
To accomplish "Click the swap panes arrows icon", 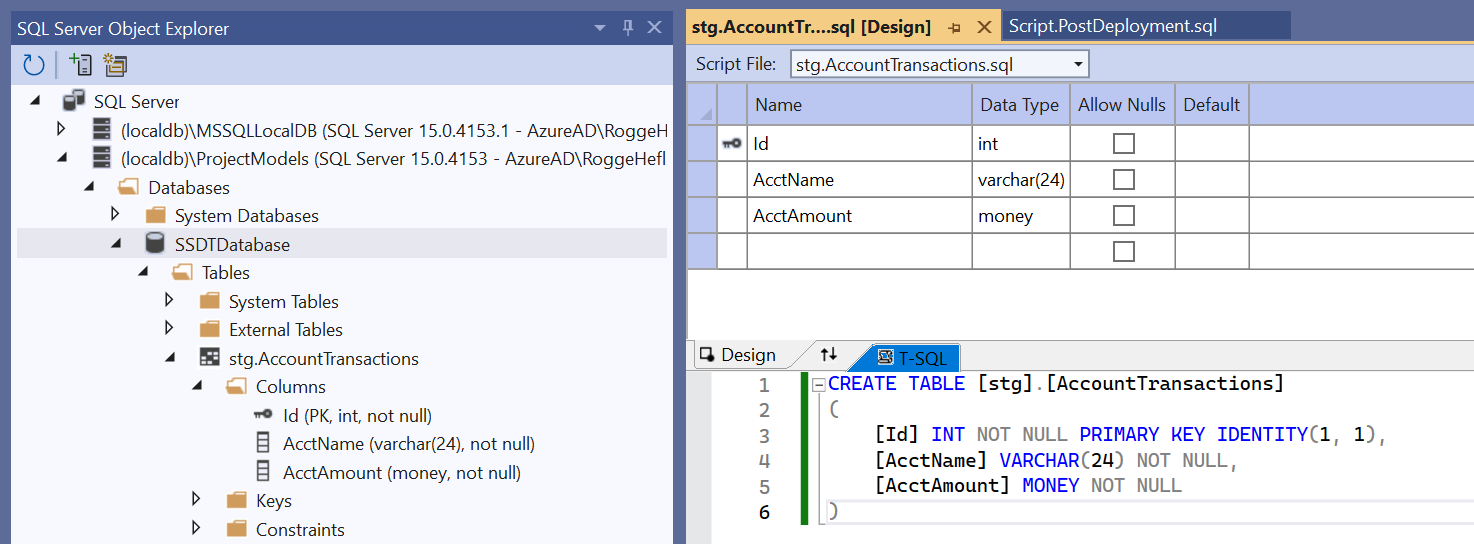I will pos(828,355).
